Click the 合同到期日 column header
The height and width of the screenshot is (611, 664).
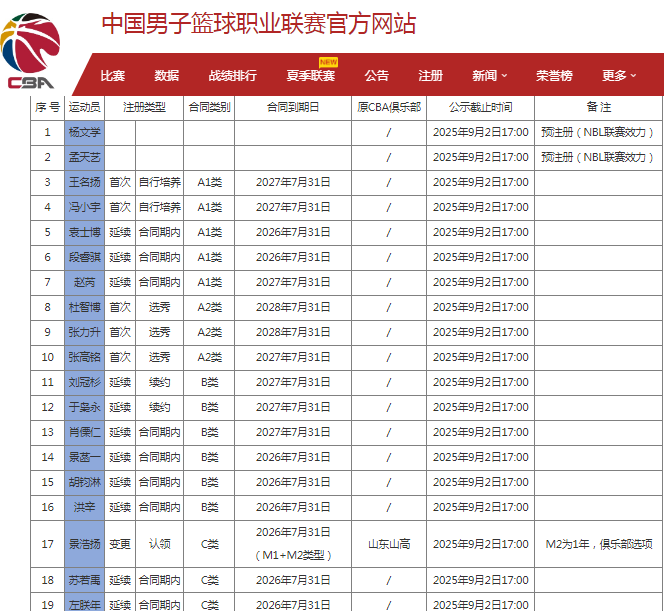click(293, 107)
